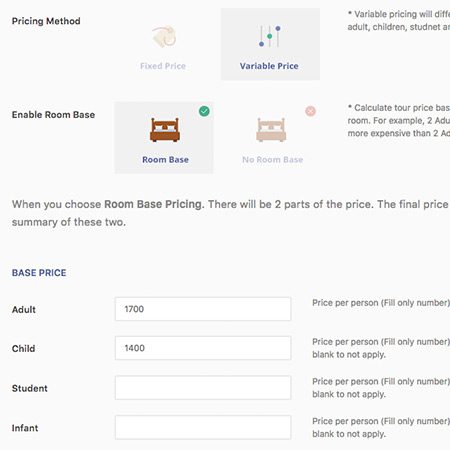Select the Fixed Price tag icon

[164, 36]
